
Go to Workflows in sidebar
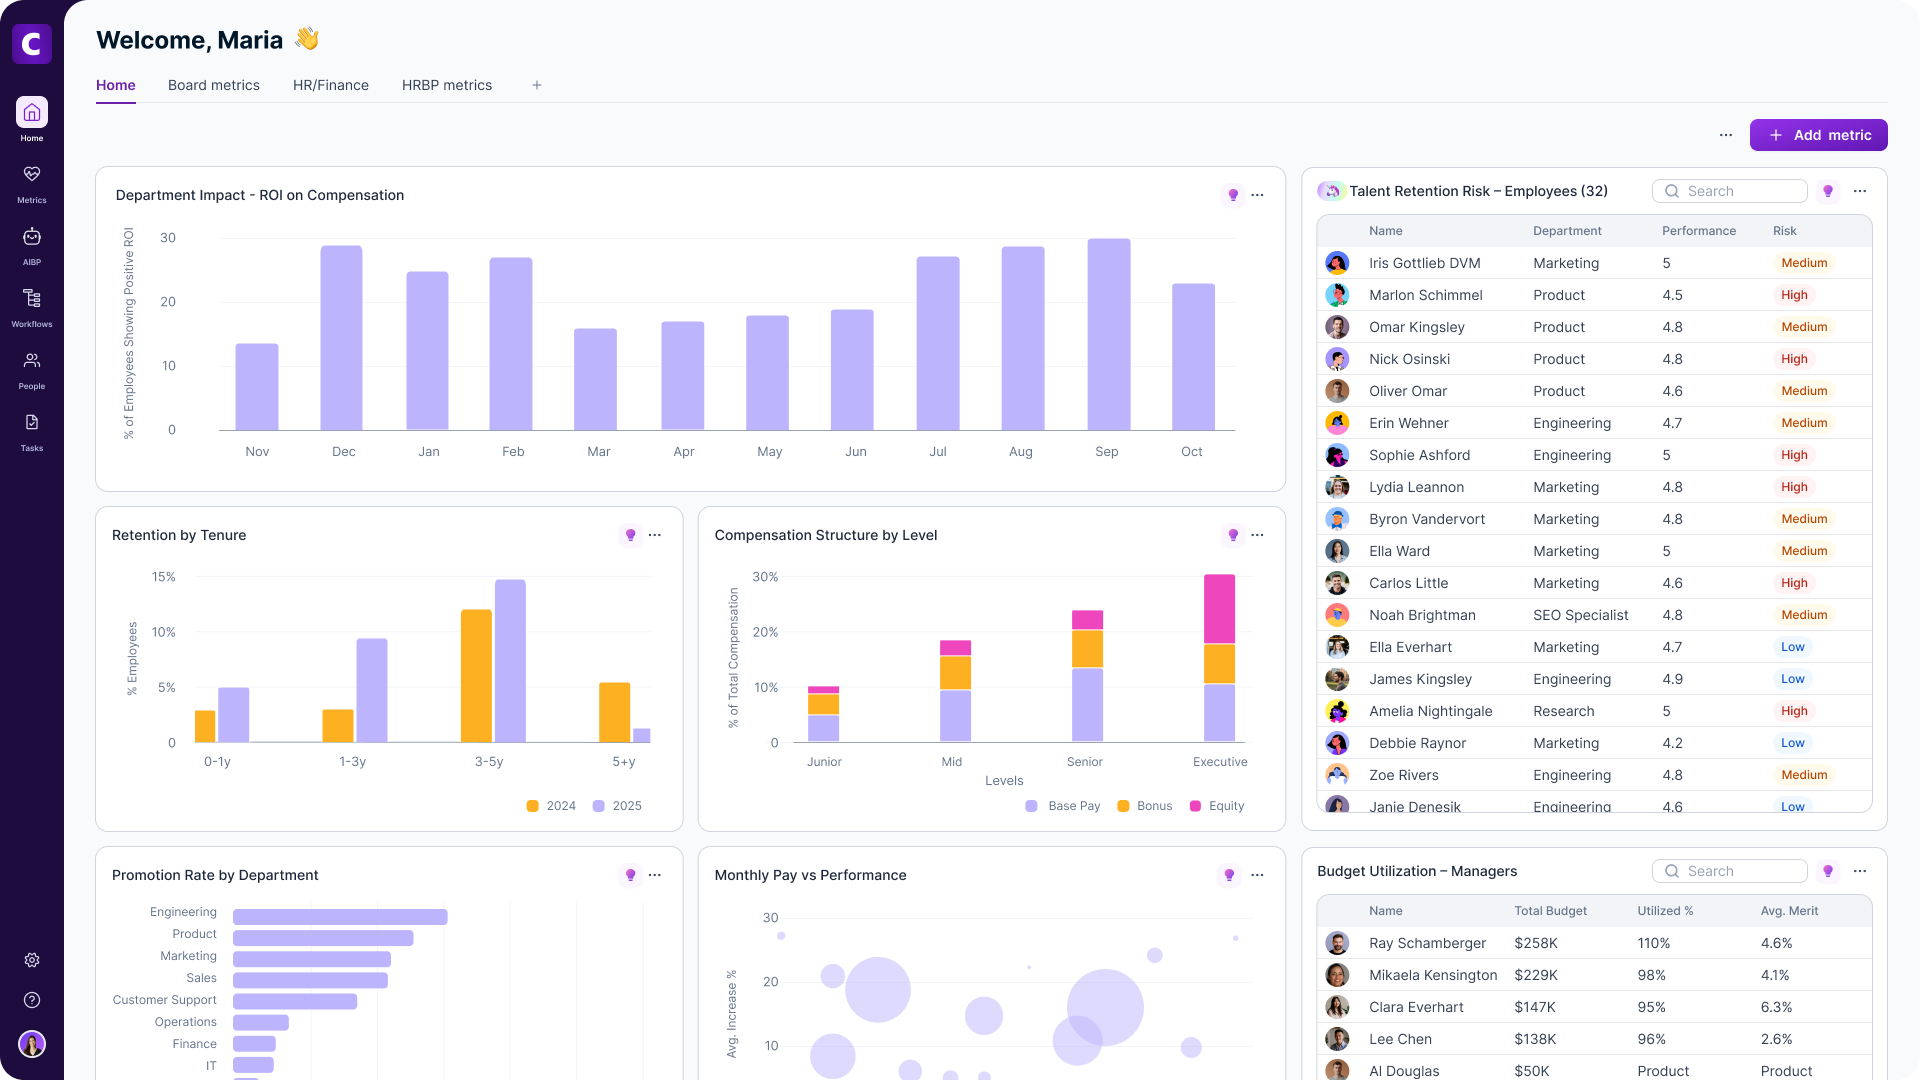tap(32, 299)
